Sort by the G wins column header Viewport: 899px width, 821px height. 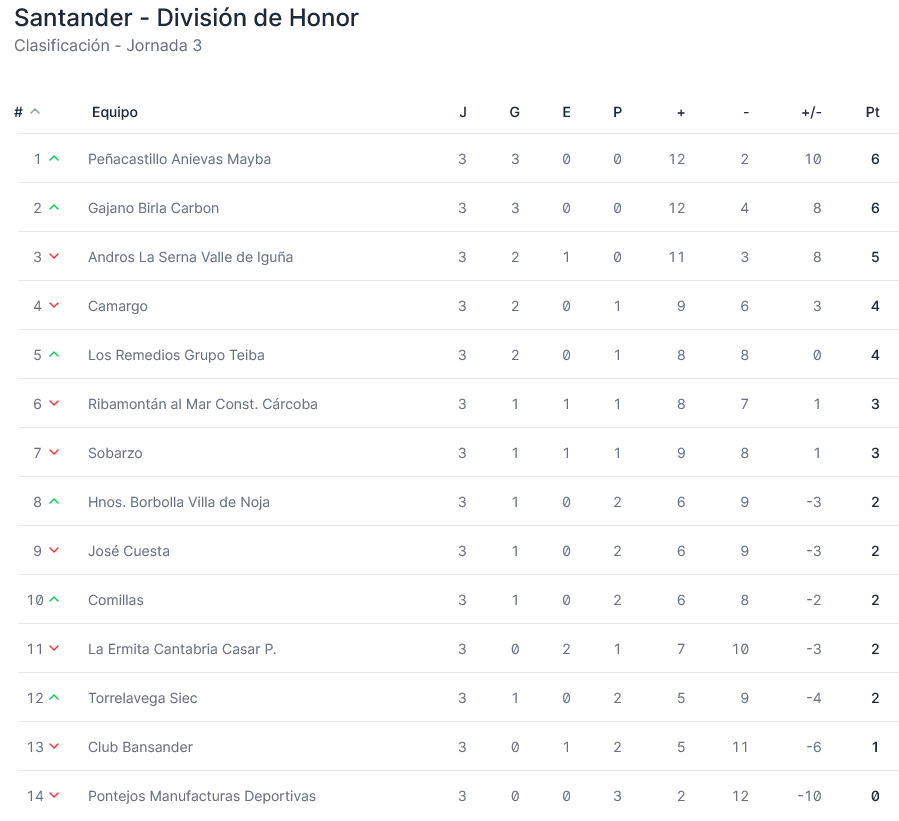click(x=514, y=112)
